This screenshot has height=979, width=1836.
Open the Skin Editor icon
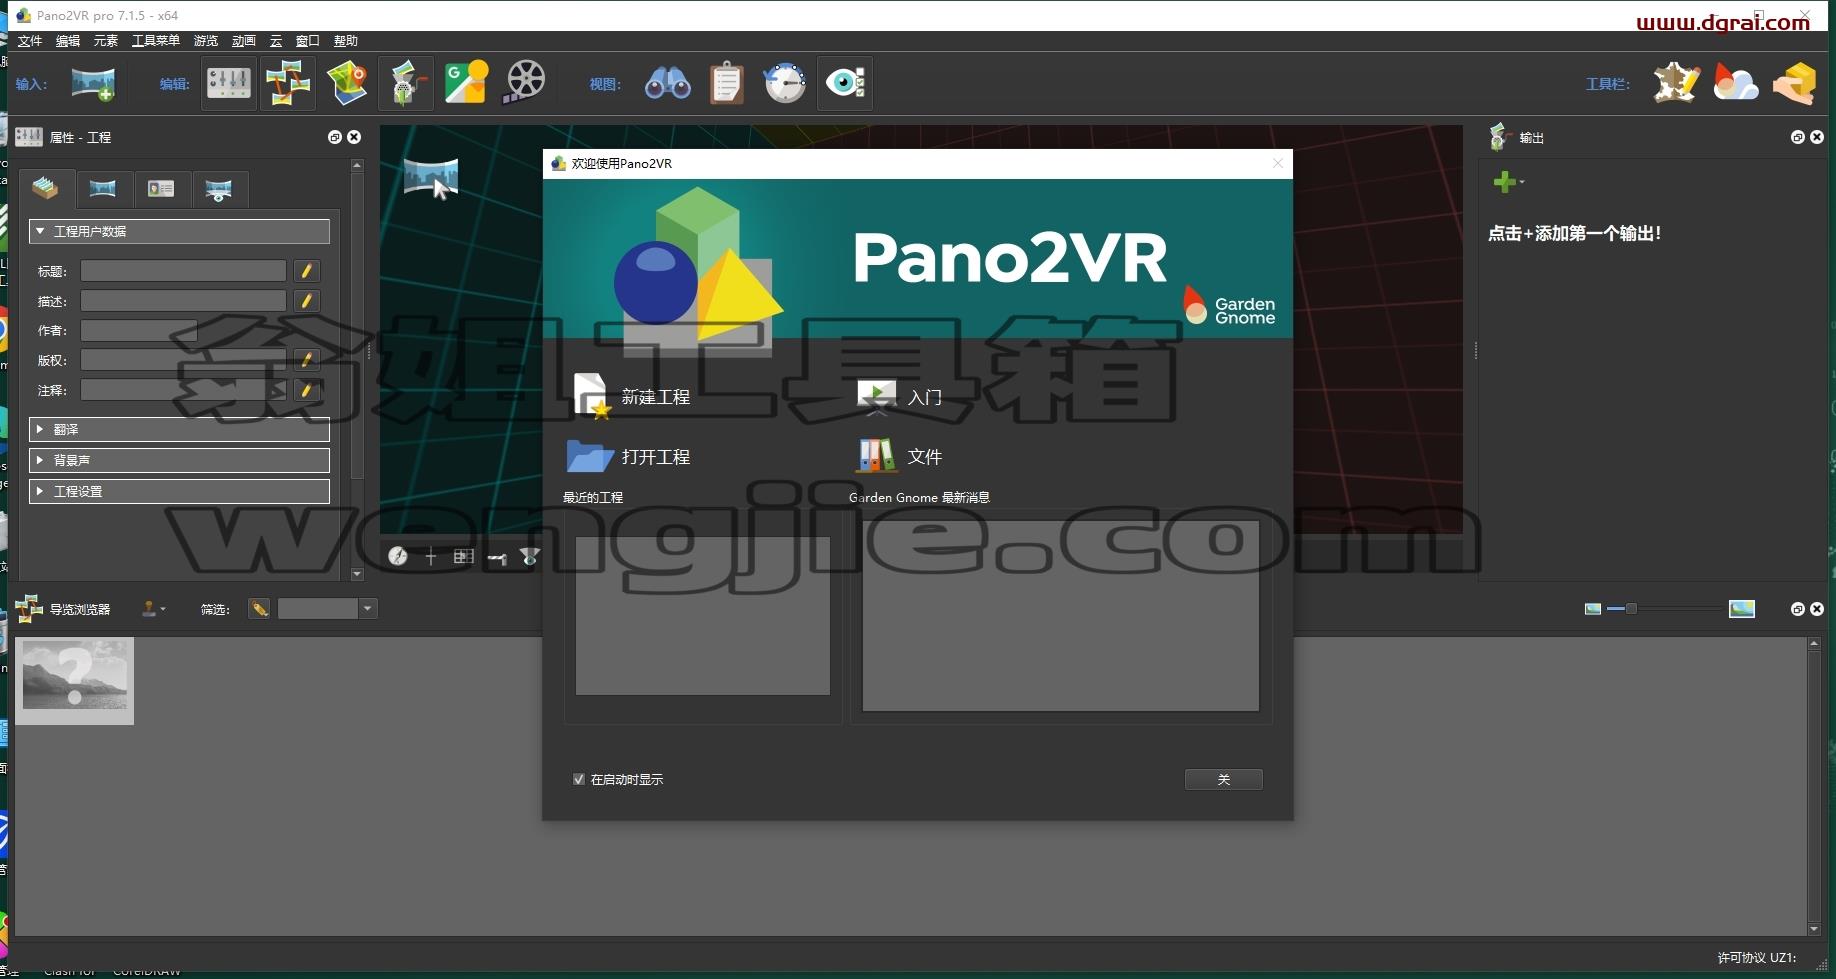pos(406,83)
